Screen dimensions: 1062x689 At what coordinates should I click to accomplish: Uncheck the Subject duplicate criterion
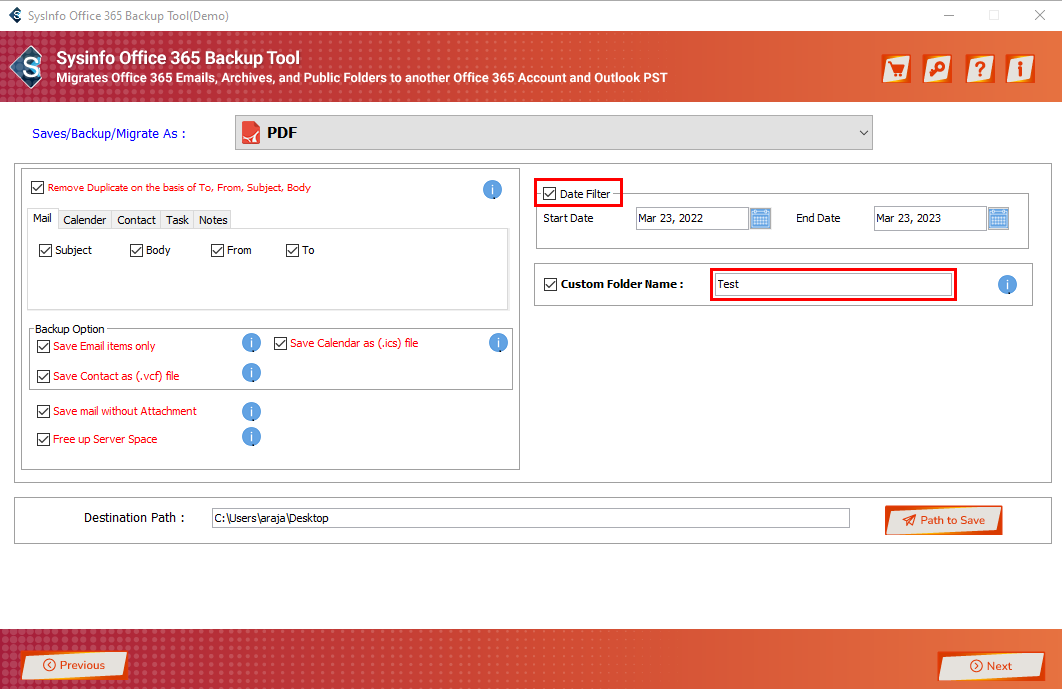tap(45, 251)
